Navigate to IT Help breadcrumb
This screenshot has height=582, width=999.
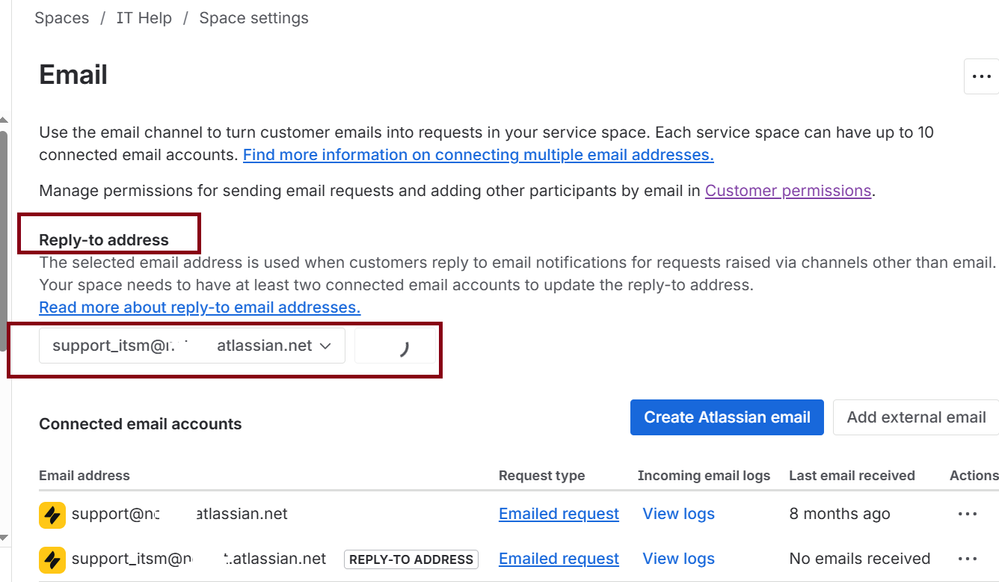point(144,18)
